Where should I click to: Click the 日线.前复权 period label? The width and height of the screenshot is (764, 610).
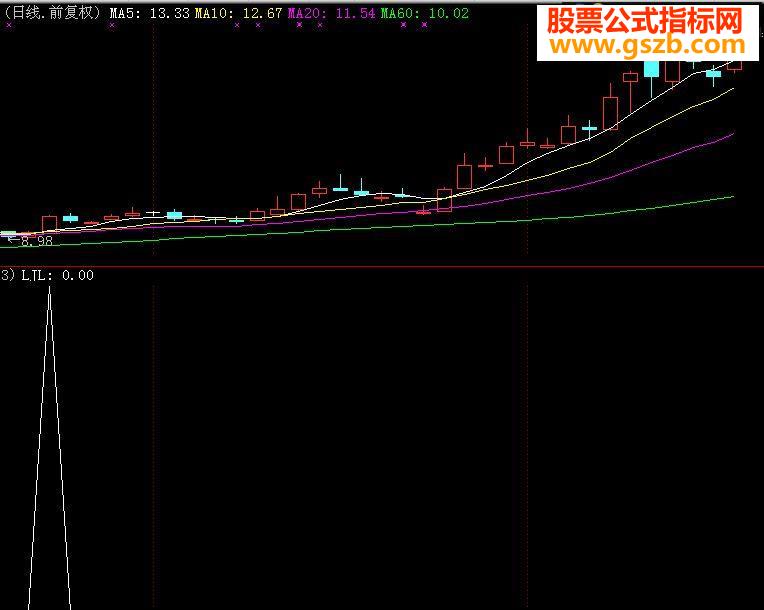pos(51,13)
